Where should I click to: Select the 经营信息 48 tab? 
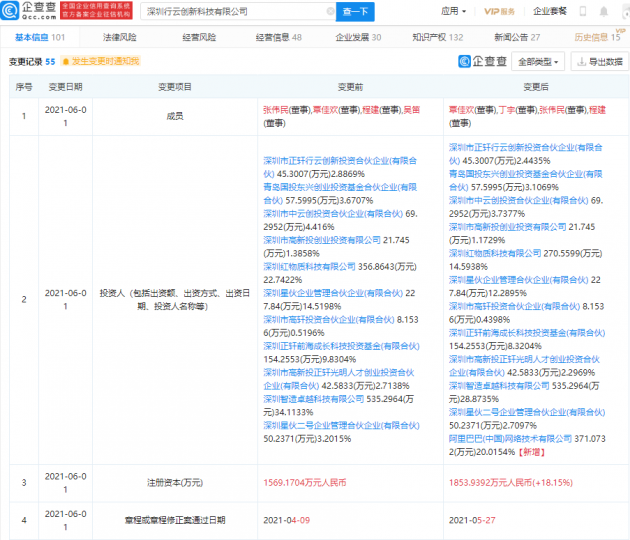click(x=278, y=37)
